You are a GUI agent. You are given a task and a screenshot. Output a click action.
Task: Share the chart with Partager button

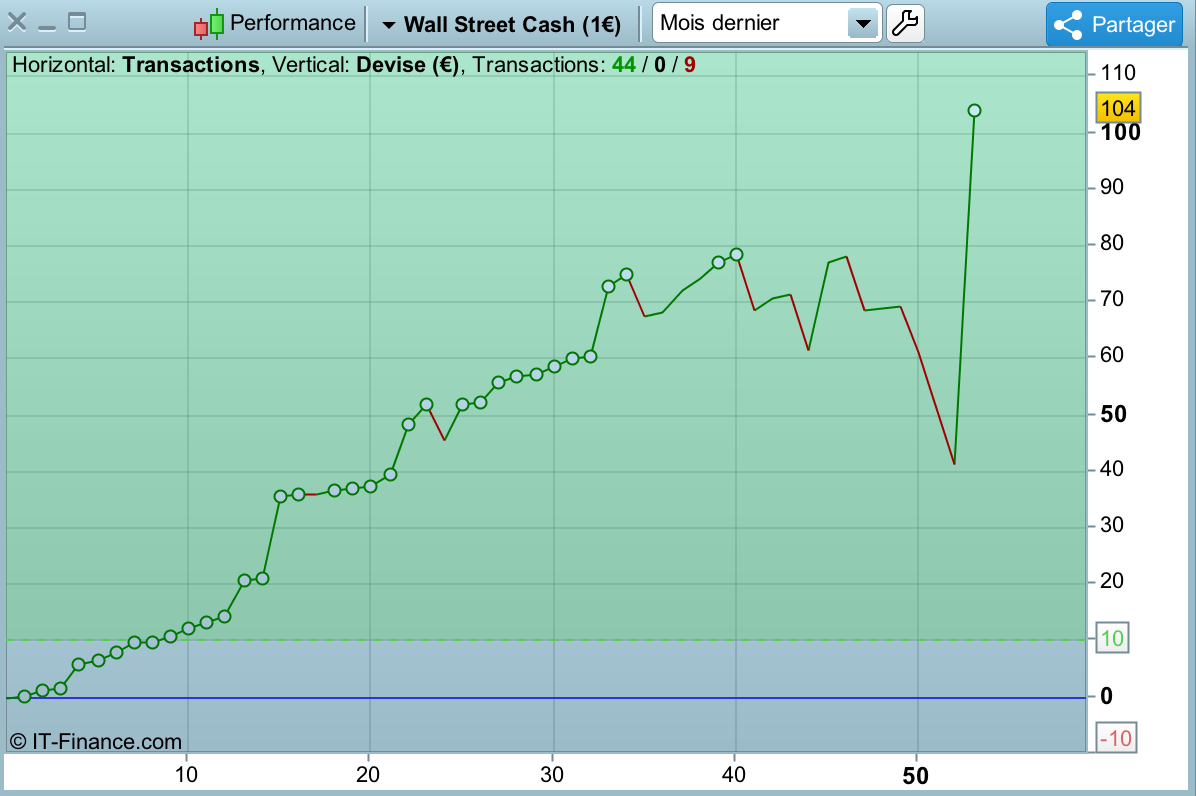point(1114,24)
